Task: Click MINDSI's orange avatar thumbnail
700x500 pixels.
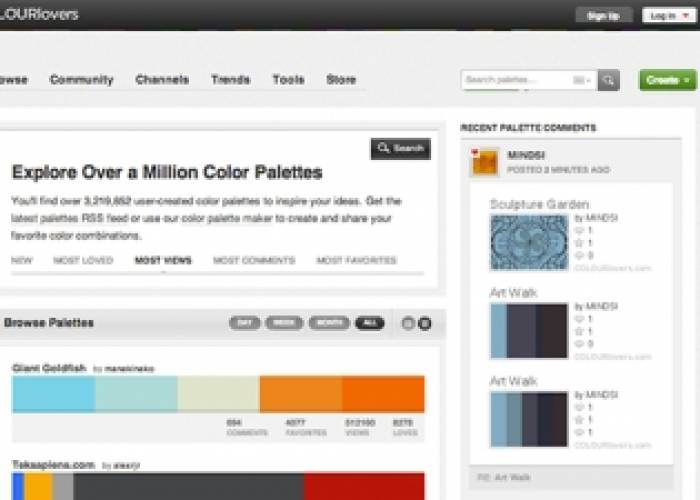Action: click(x=485, y=162)
